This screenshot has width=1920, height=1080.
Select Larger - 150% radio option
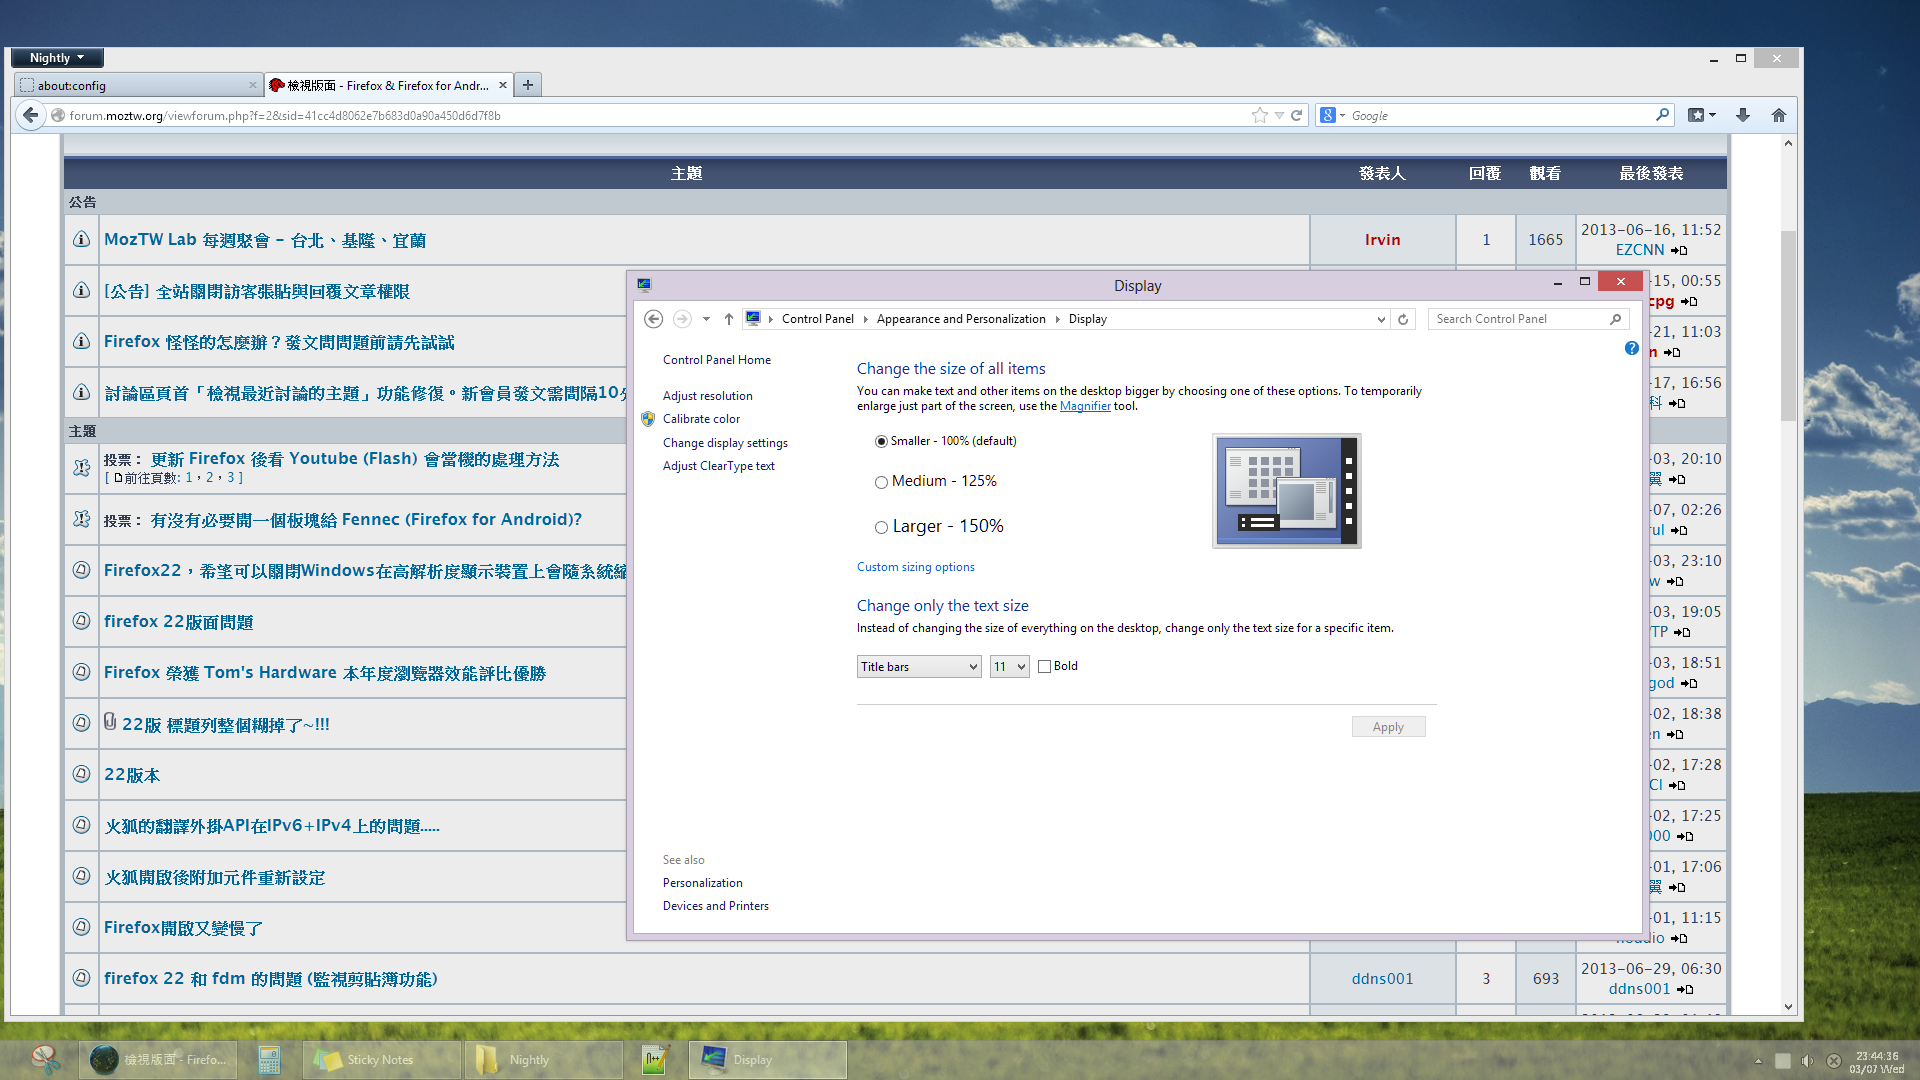881,527
